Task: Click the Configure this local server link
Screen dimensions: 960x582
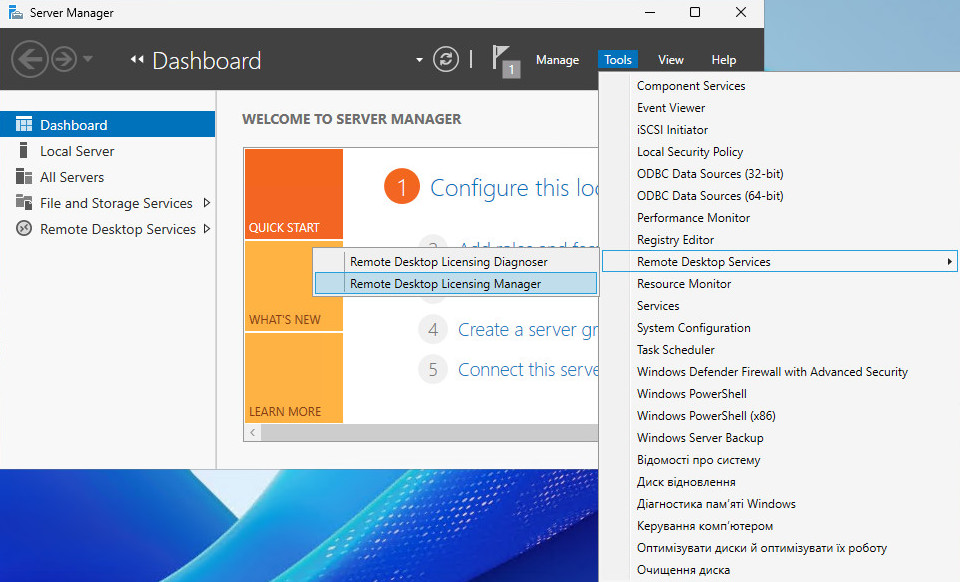Action: [514, 188]
